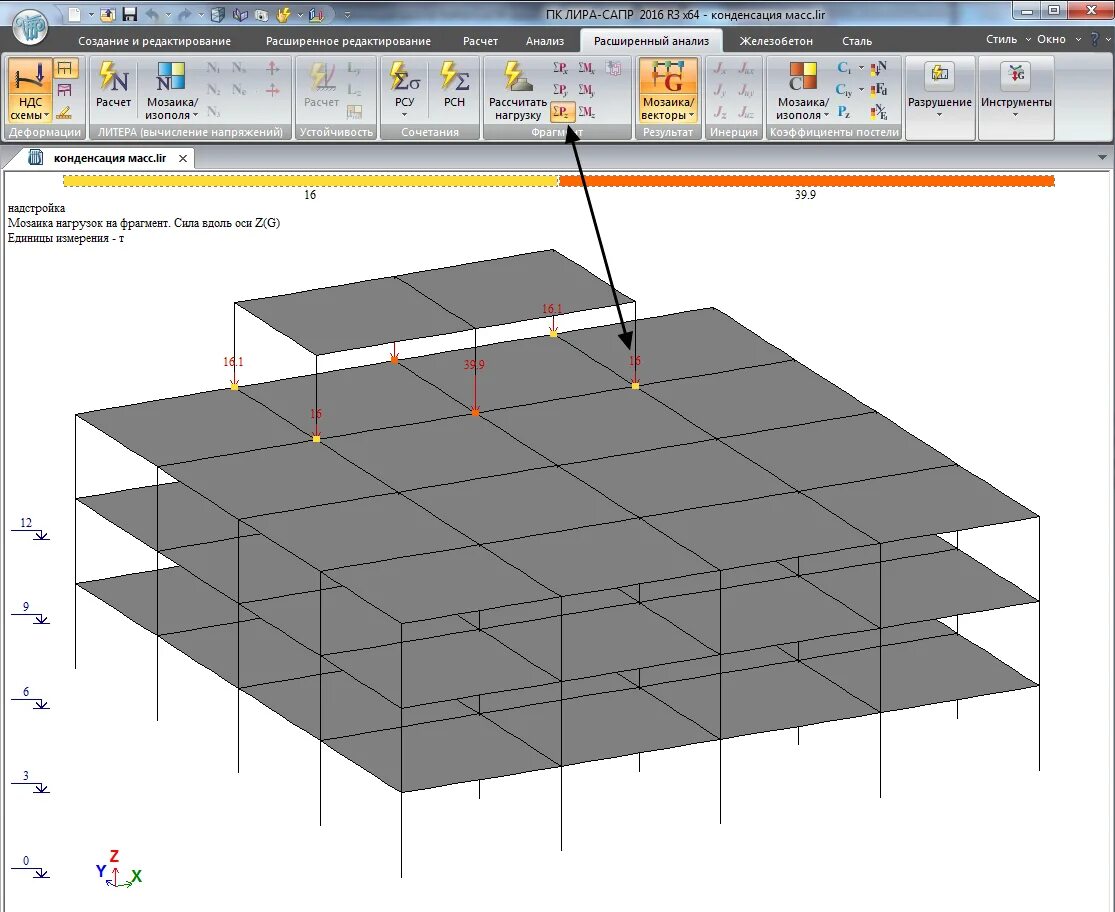Open the Расчет ribbon tab
Viewport: 1115px width, 912px height.
pos(480,41)
